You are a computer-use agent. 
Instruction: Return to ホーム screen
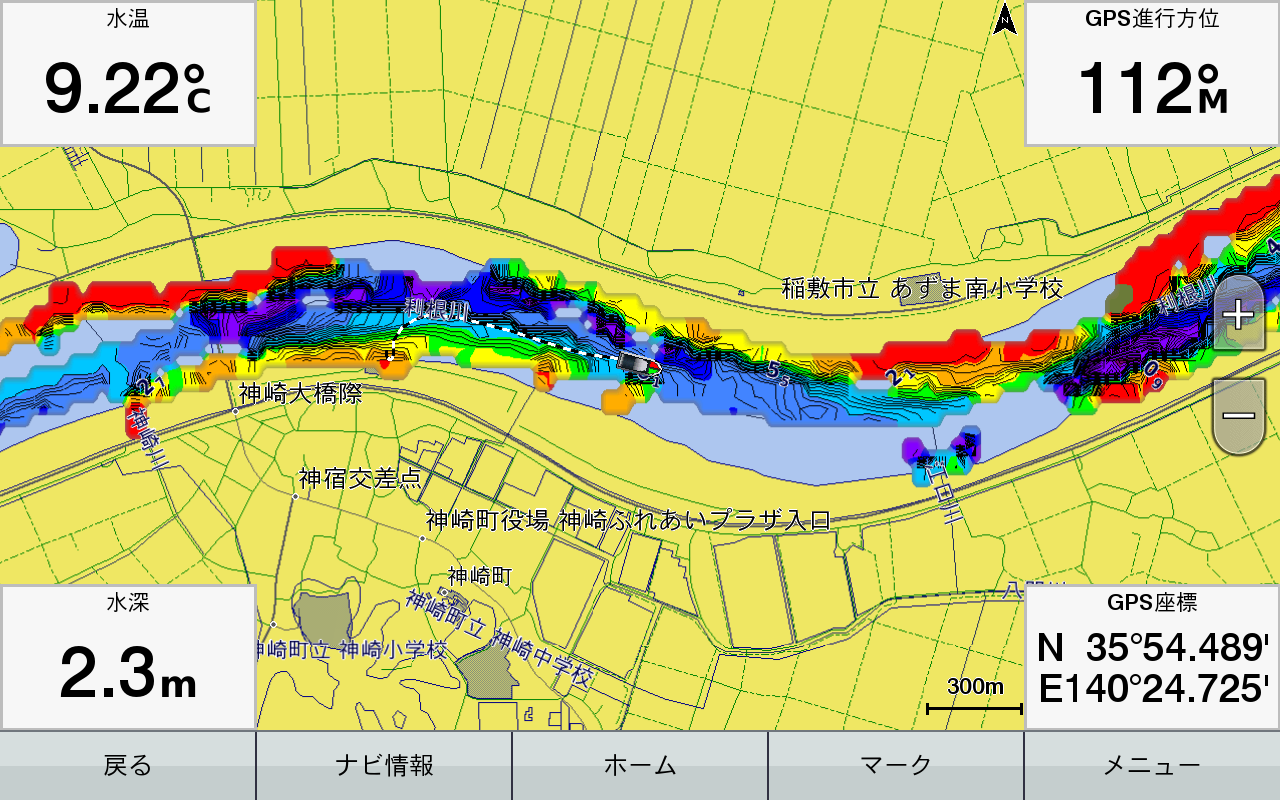(x=640, y=766)
